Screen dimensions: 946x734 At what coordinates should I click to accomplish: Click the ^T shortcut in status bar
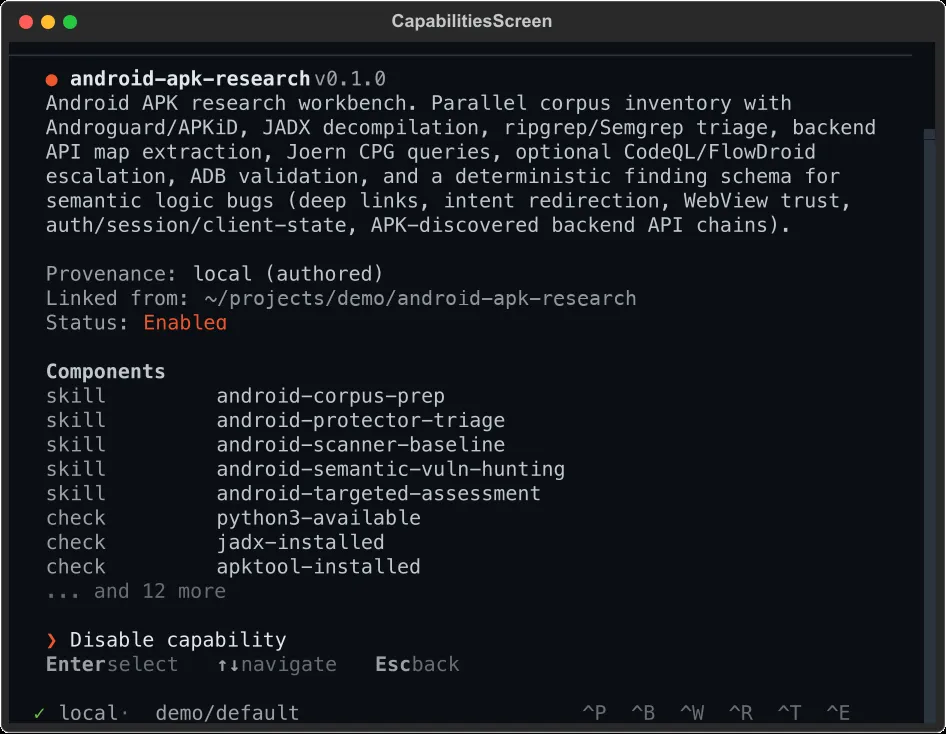pos(789,713)
